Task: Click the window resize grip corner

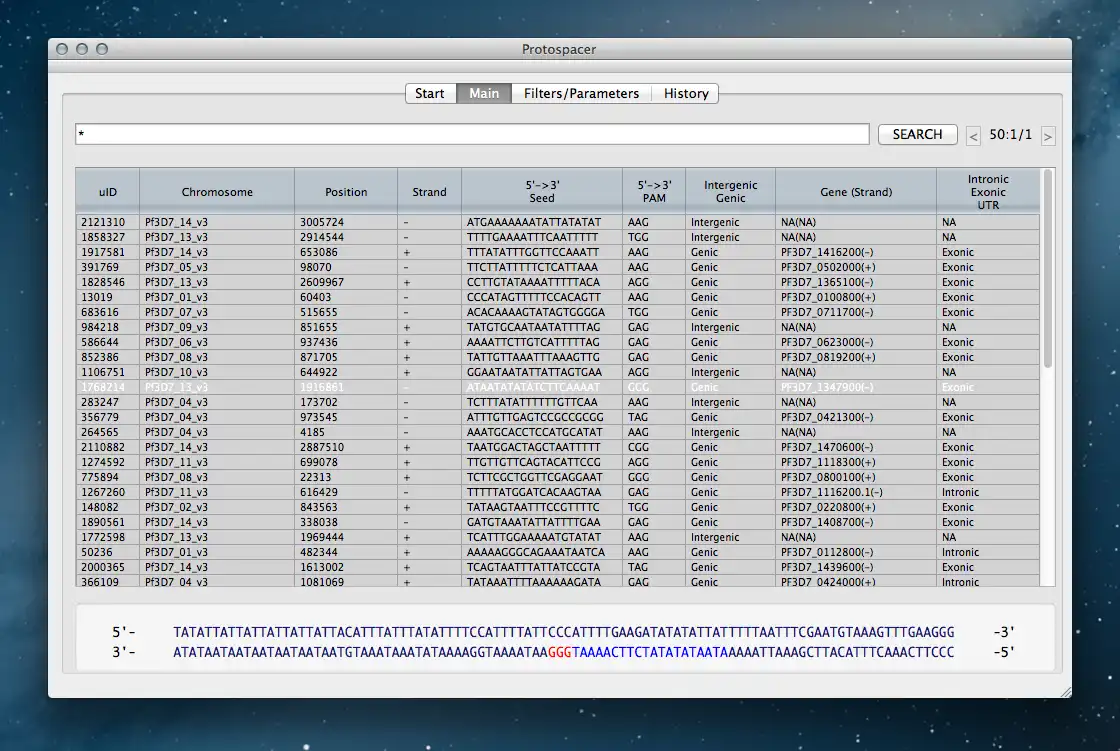Action: tap(1066, 692)
